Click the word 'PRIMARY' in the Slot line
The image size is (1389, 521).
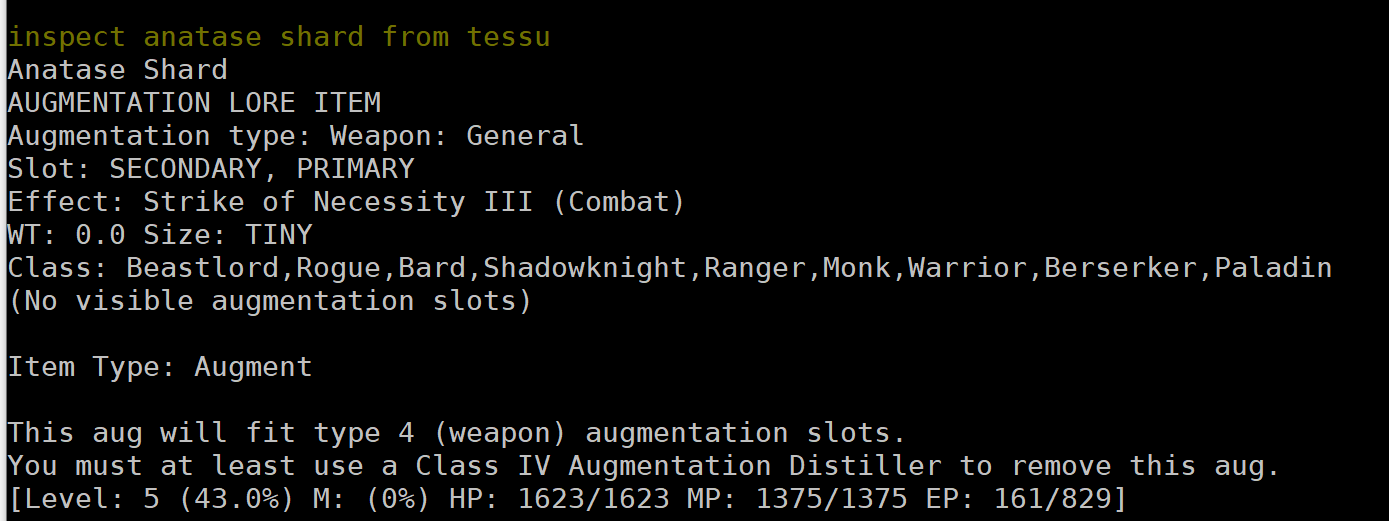coord(355,170)
